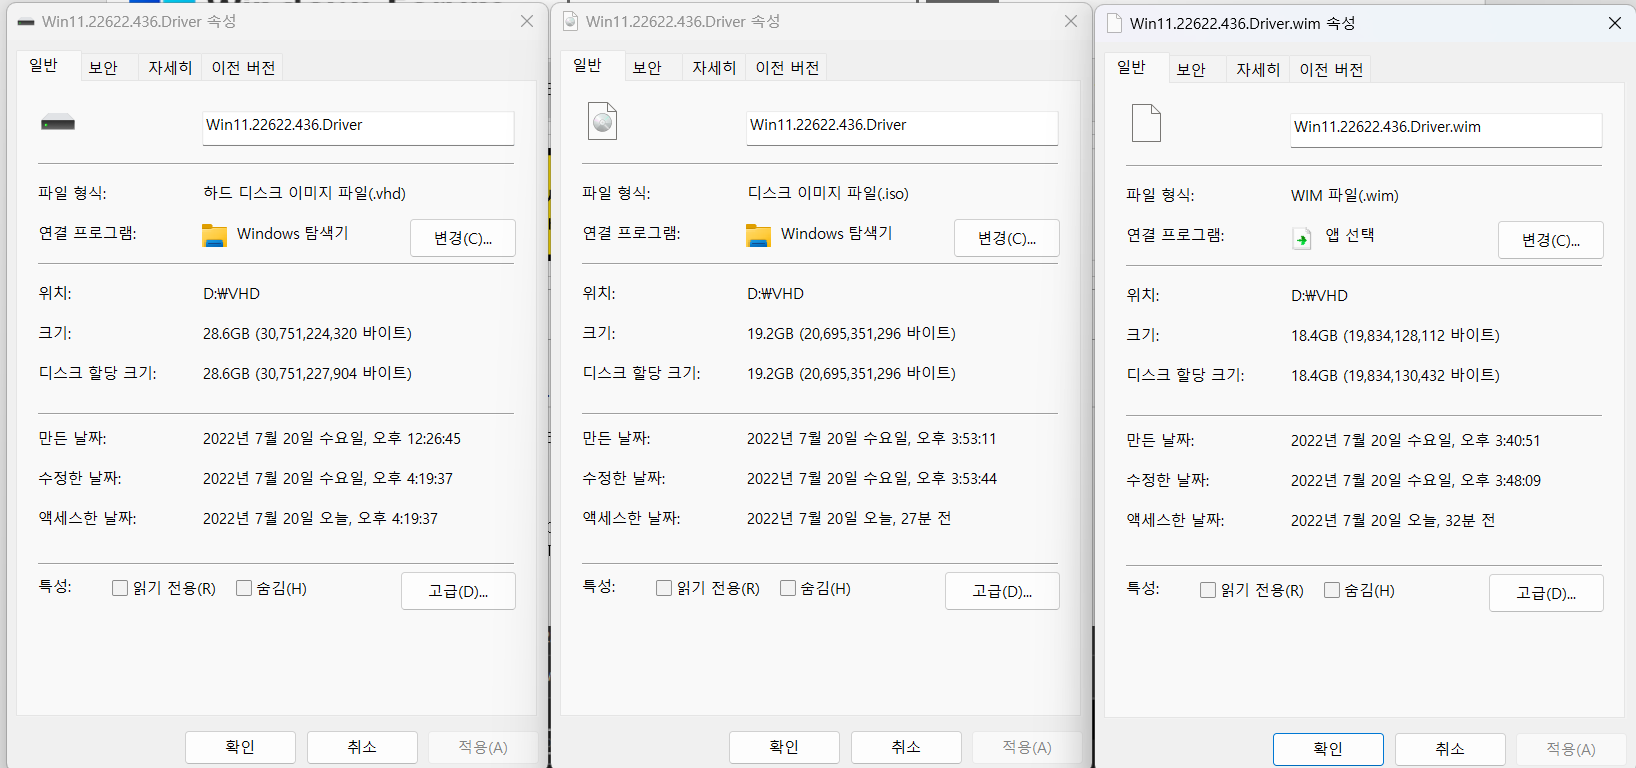This screenshot has width=1636, height=768.
Task: Close the ISO properties dialog
Action: (1071, 21)
